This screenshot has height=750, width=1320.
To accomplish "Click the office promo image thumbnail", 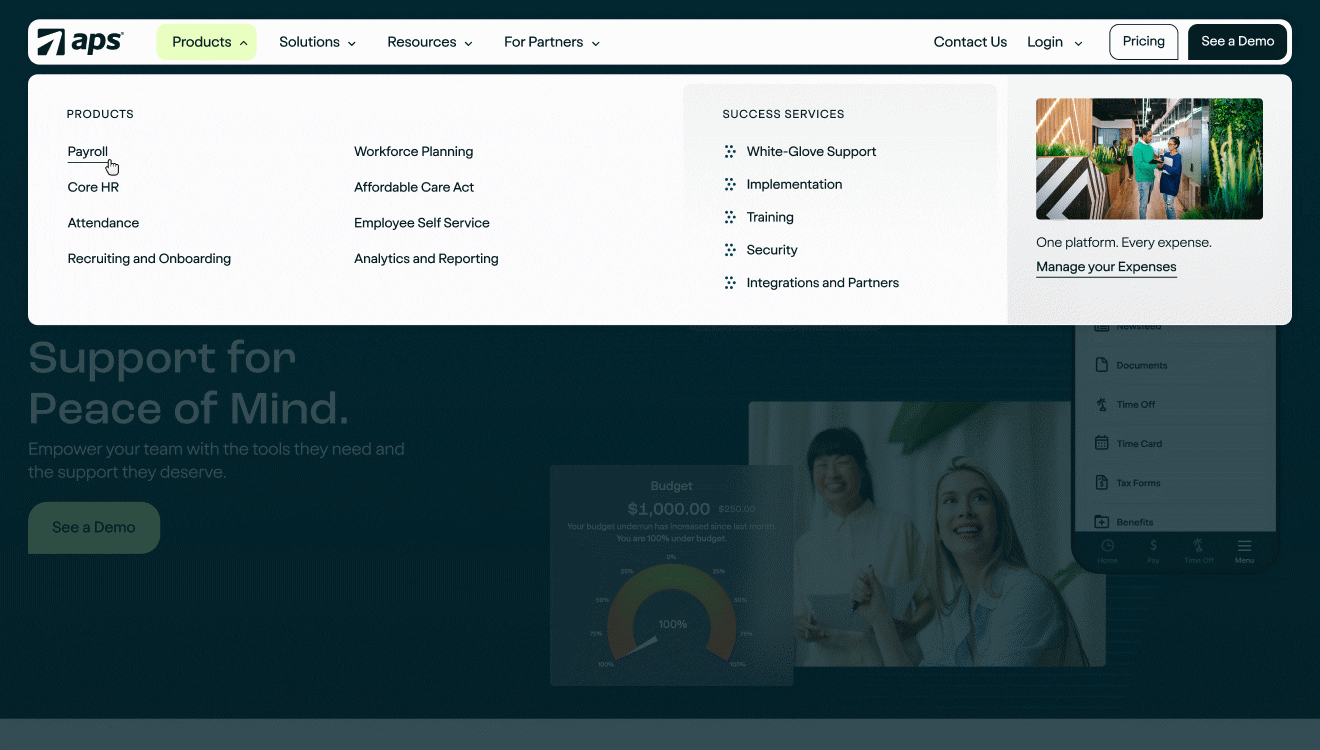I will pyautogui.click(x=1149, y=159).
